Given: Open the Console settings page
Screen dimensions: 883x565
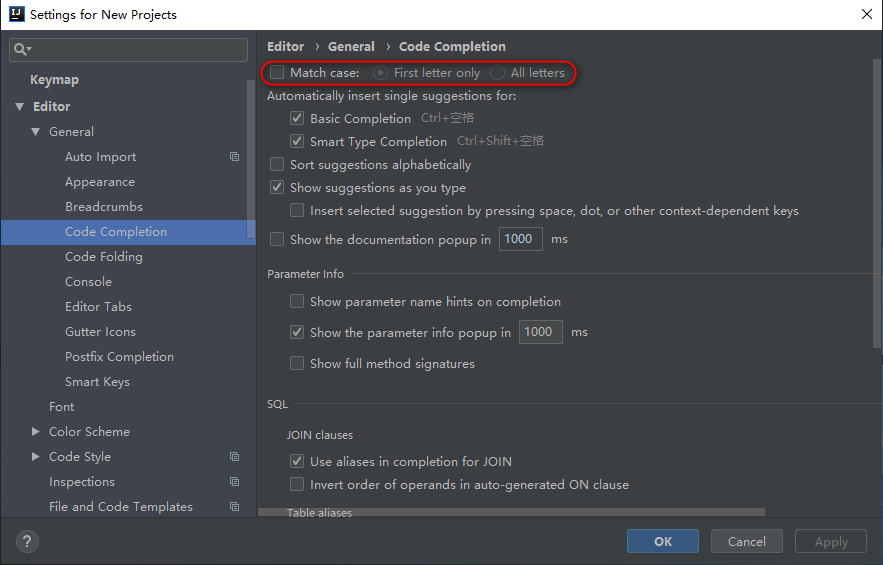Looking at the screenshot, I should pos(88,282).
